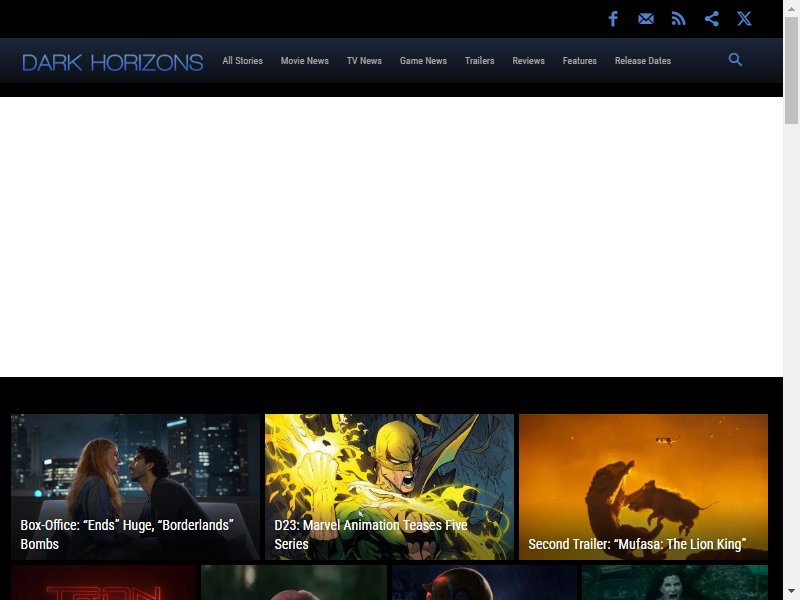Image resolution: width=800 pixels, height=600 pixels.
Task: Open the Facebook page icon
Action: (613, 19)
